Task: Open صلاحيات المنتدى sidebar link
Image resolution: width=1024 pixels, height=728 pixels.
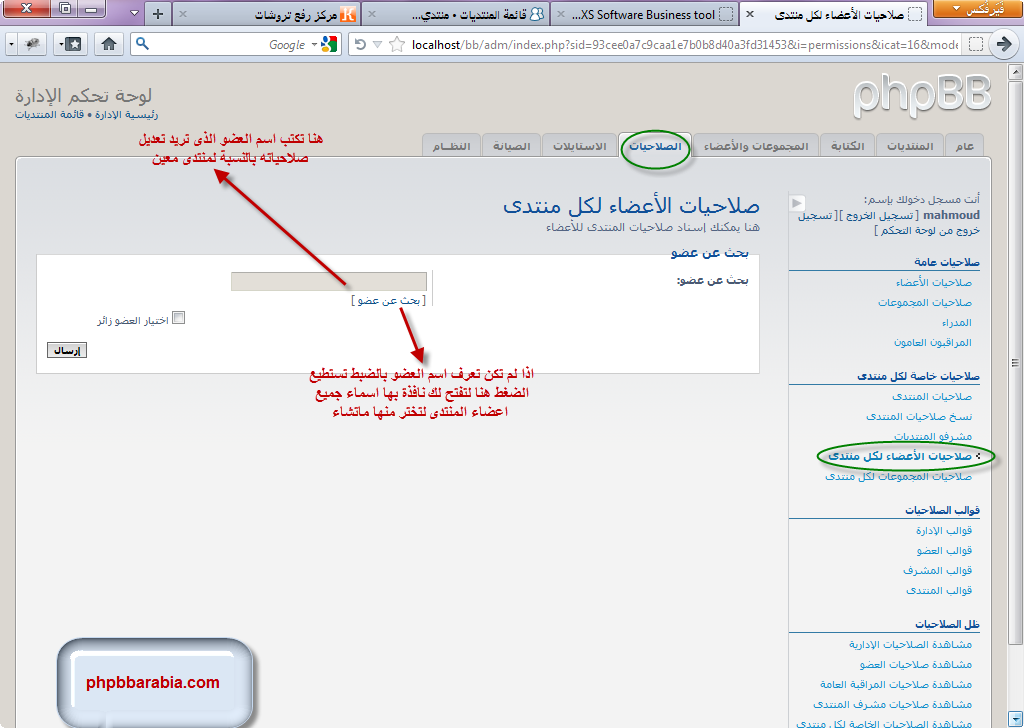Action: point(932,396)
